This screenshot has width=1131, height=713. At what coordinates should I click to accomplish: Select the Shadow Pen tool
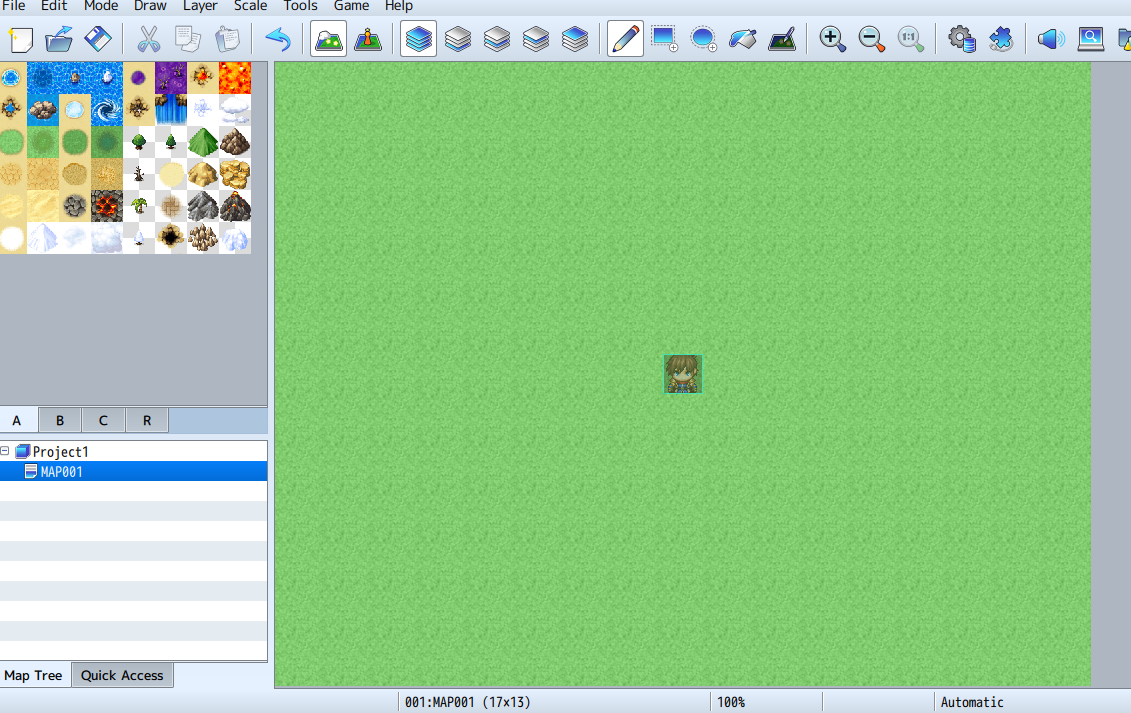point(782,39)
